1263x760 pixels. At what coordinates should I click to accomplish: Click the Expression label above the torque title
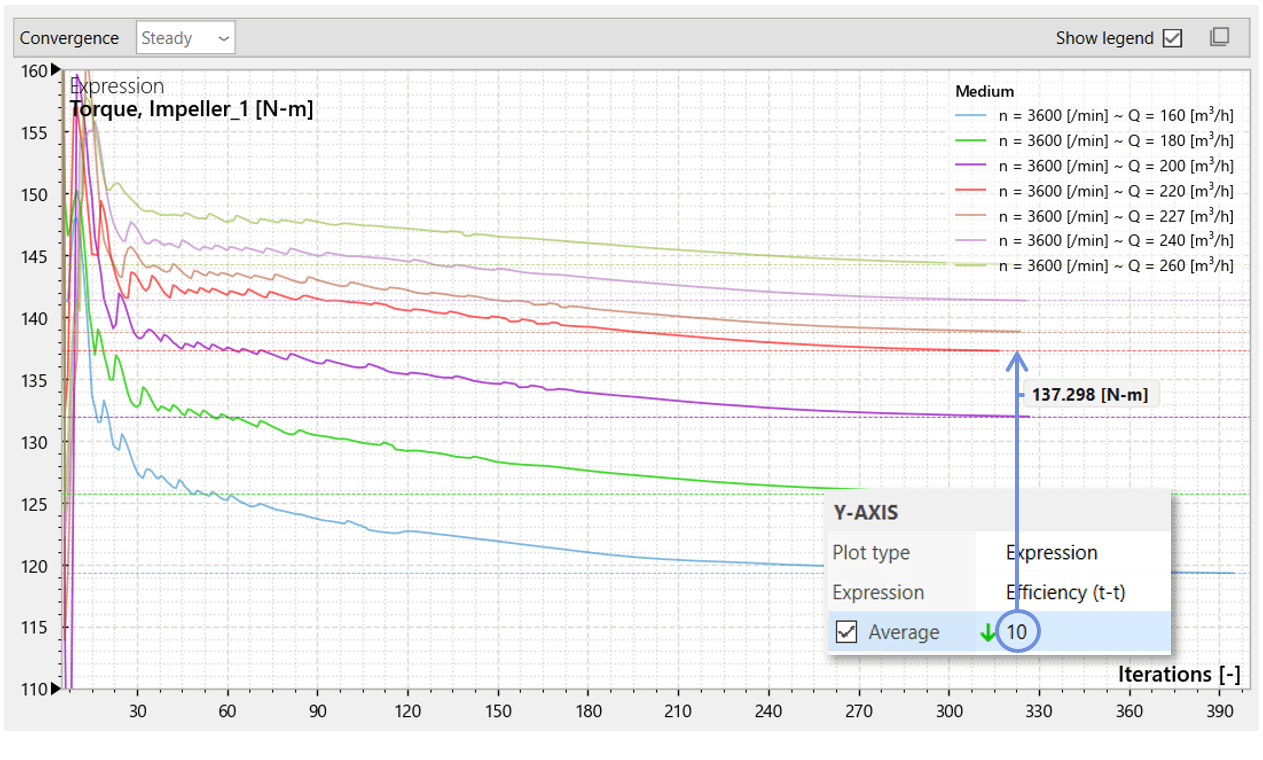pos(117,87)
